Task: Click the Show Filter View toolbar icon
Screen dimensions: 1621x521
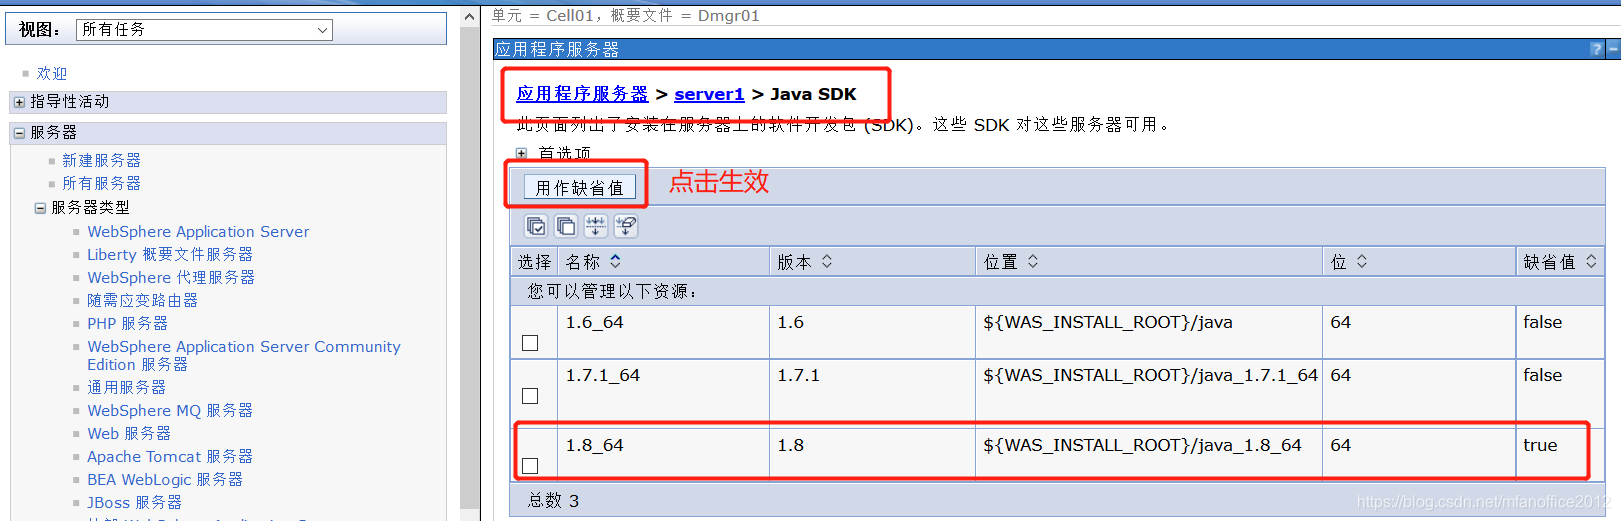Action: point(596,226)
